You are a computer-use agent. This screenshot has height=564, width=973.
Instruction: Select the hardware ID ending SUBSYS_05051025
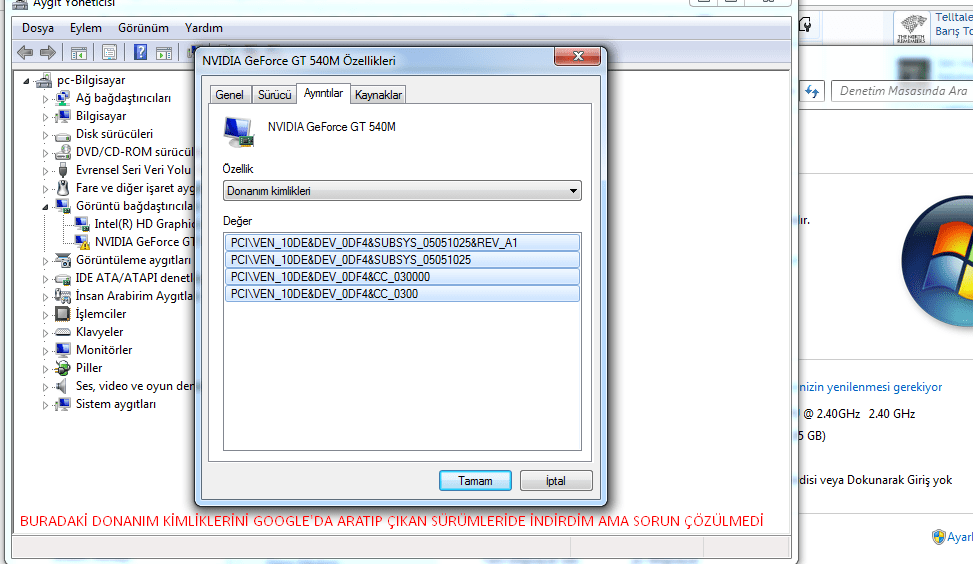point(402,260)
